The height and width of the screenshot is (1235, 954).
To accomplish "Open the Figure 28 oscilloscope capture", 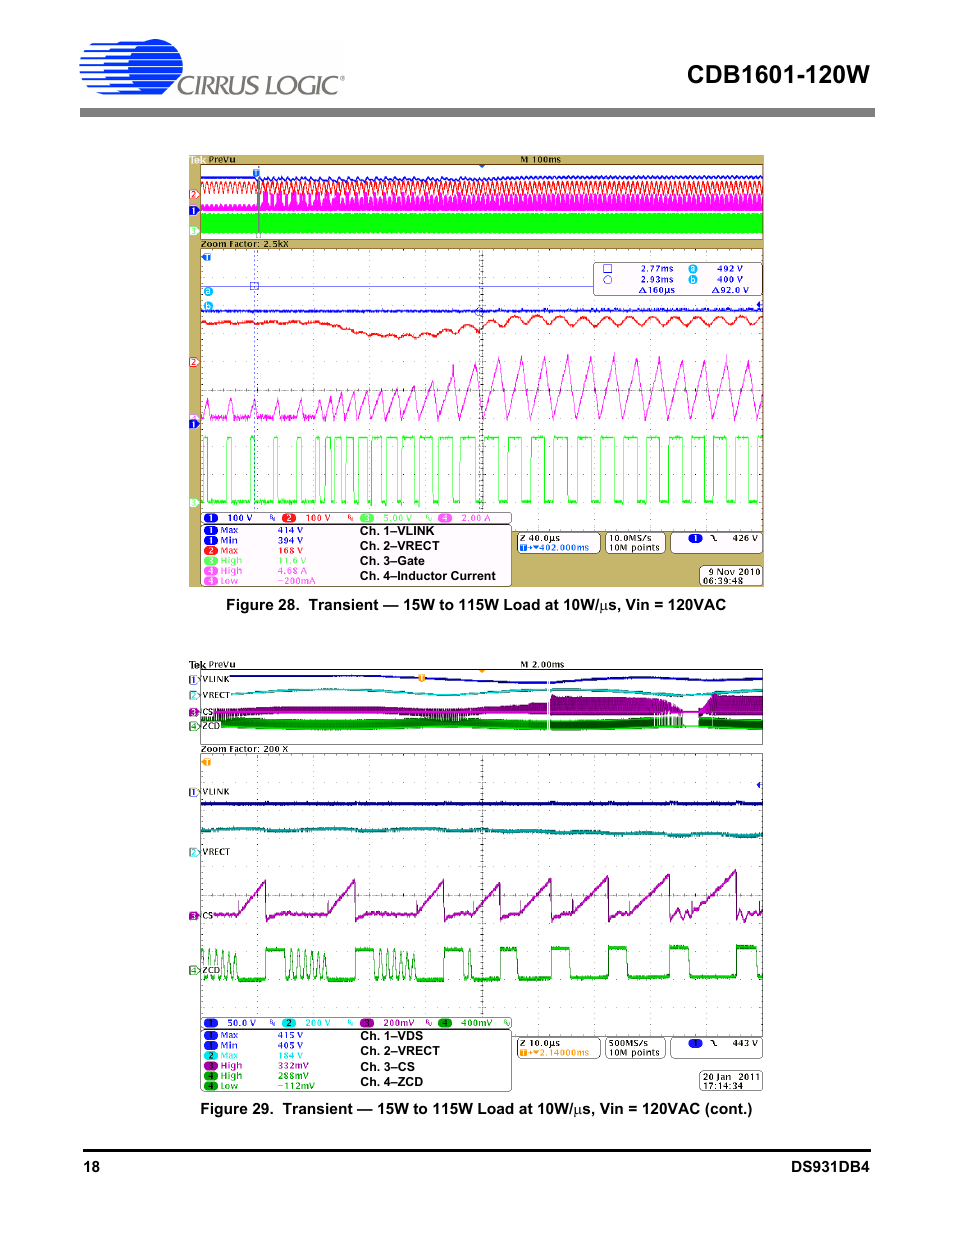I will (476, 370).
